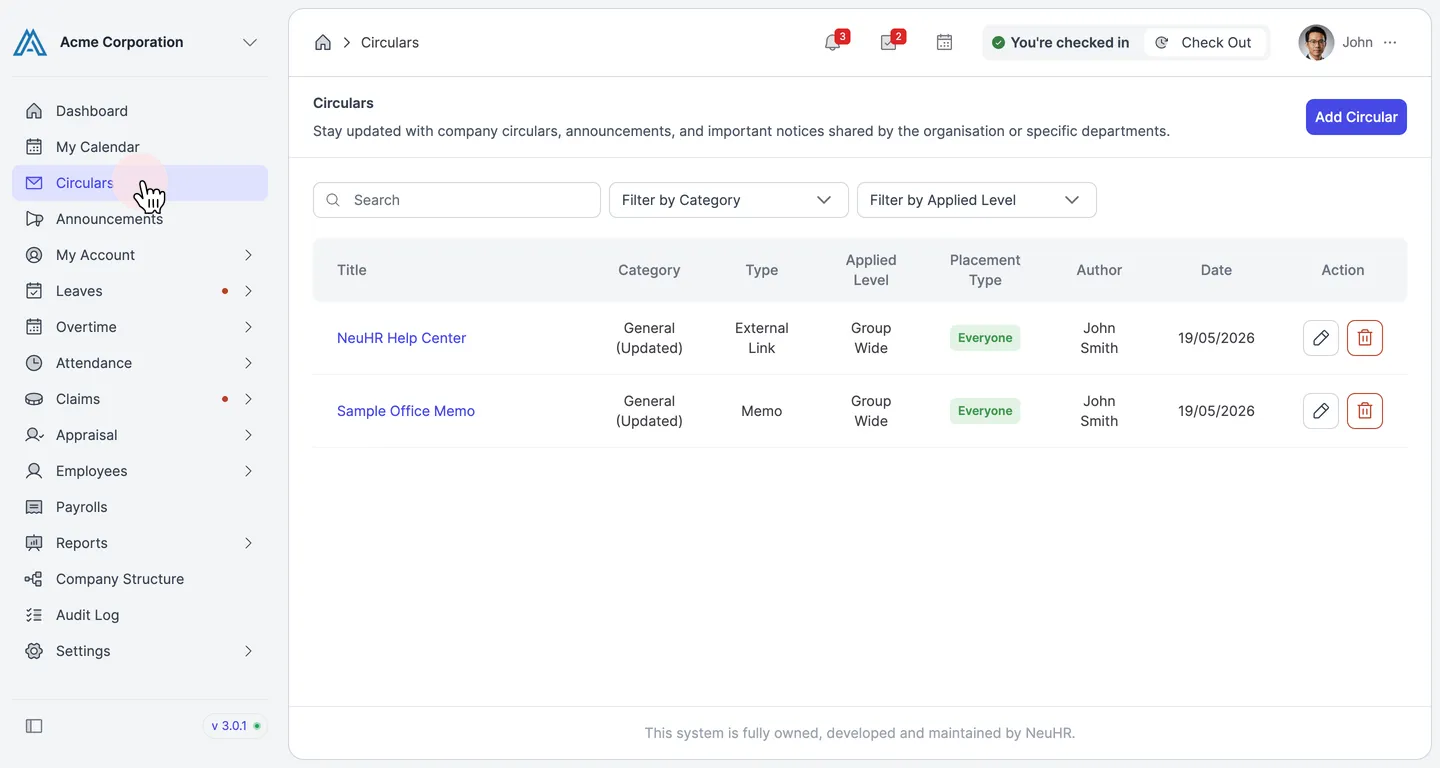This screenshot has height=768, width=1440.
Task: Edit the Sample Office Memo circular
Action: click(1321, 411)
